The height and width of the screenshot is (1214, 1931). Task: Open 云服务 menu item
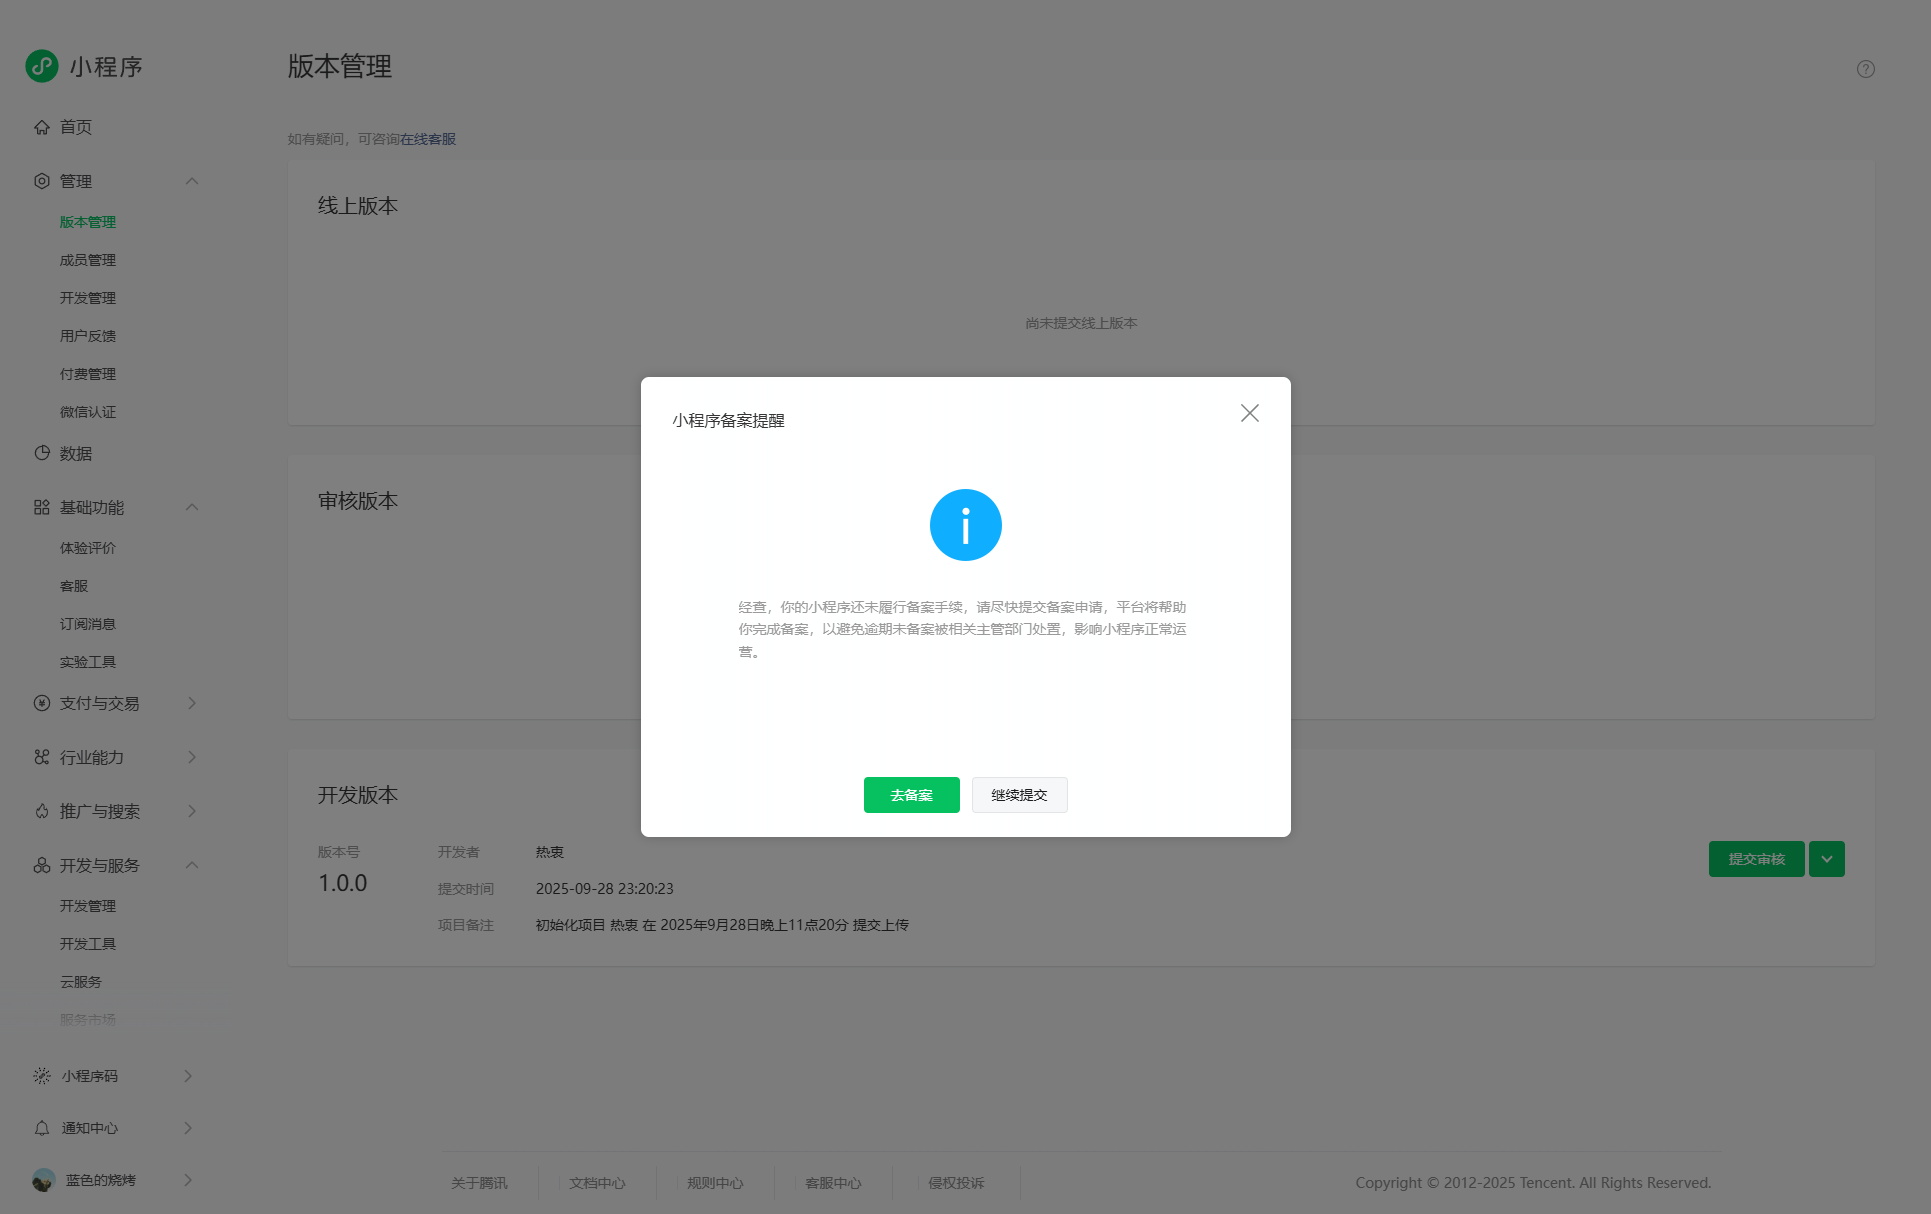click(81, 982)
